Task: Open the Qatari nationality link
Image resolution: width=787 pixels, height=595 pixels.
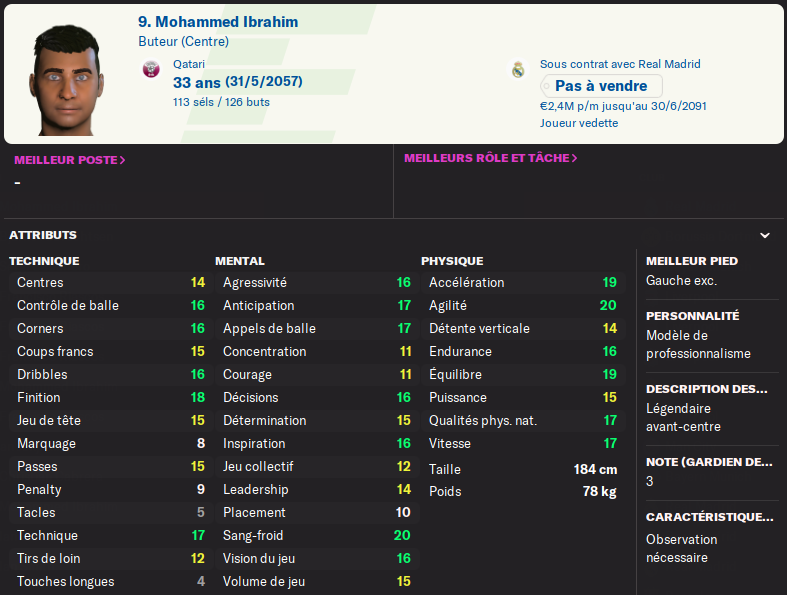Action: point(189,64)
